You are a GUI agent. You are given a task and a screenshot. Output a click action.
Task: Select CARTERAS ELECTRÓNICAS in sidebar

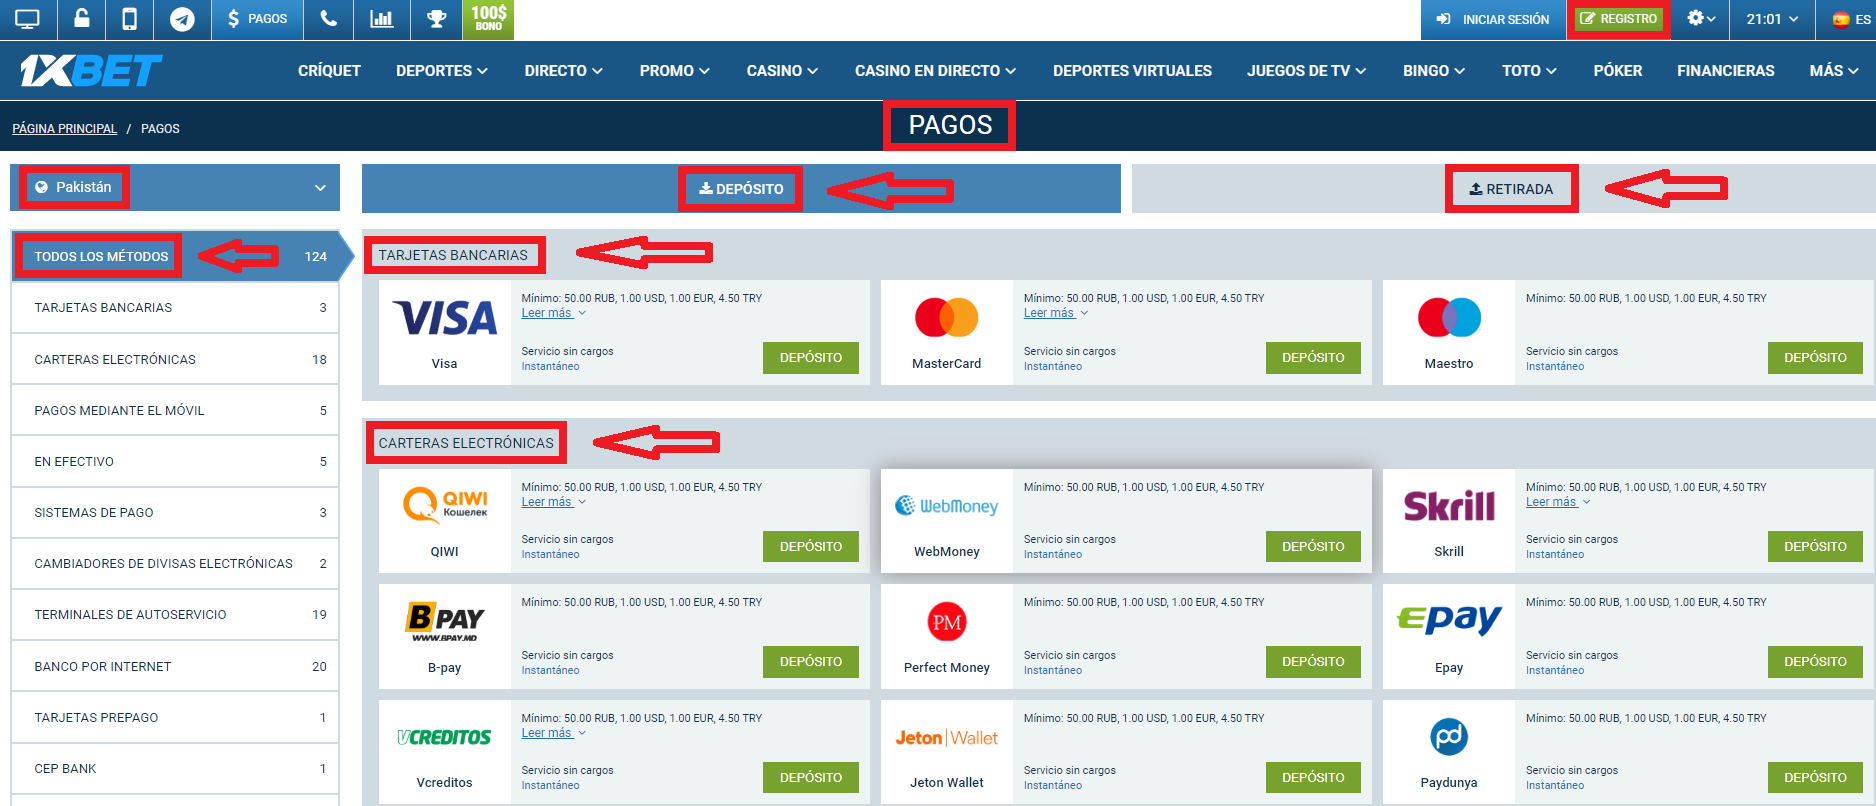175,359
